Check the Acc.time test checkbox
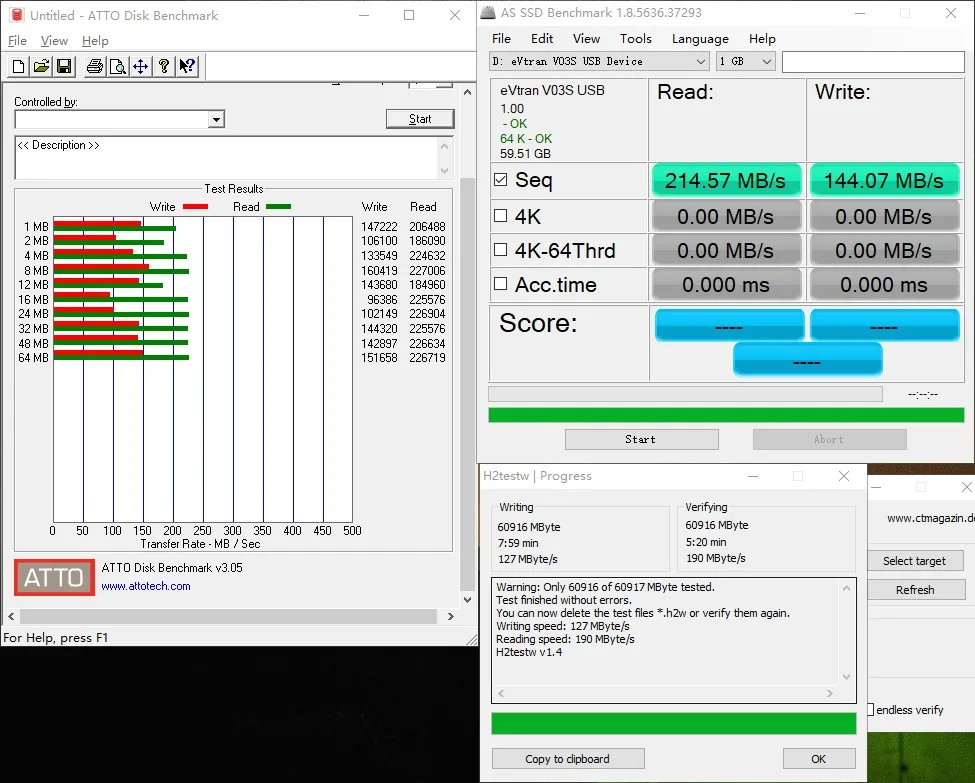 coord(501,285)
